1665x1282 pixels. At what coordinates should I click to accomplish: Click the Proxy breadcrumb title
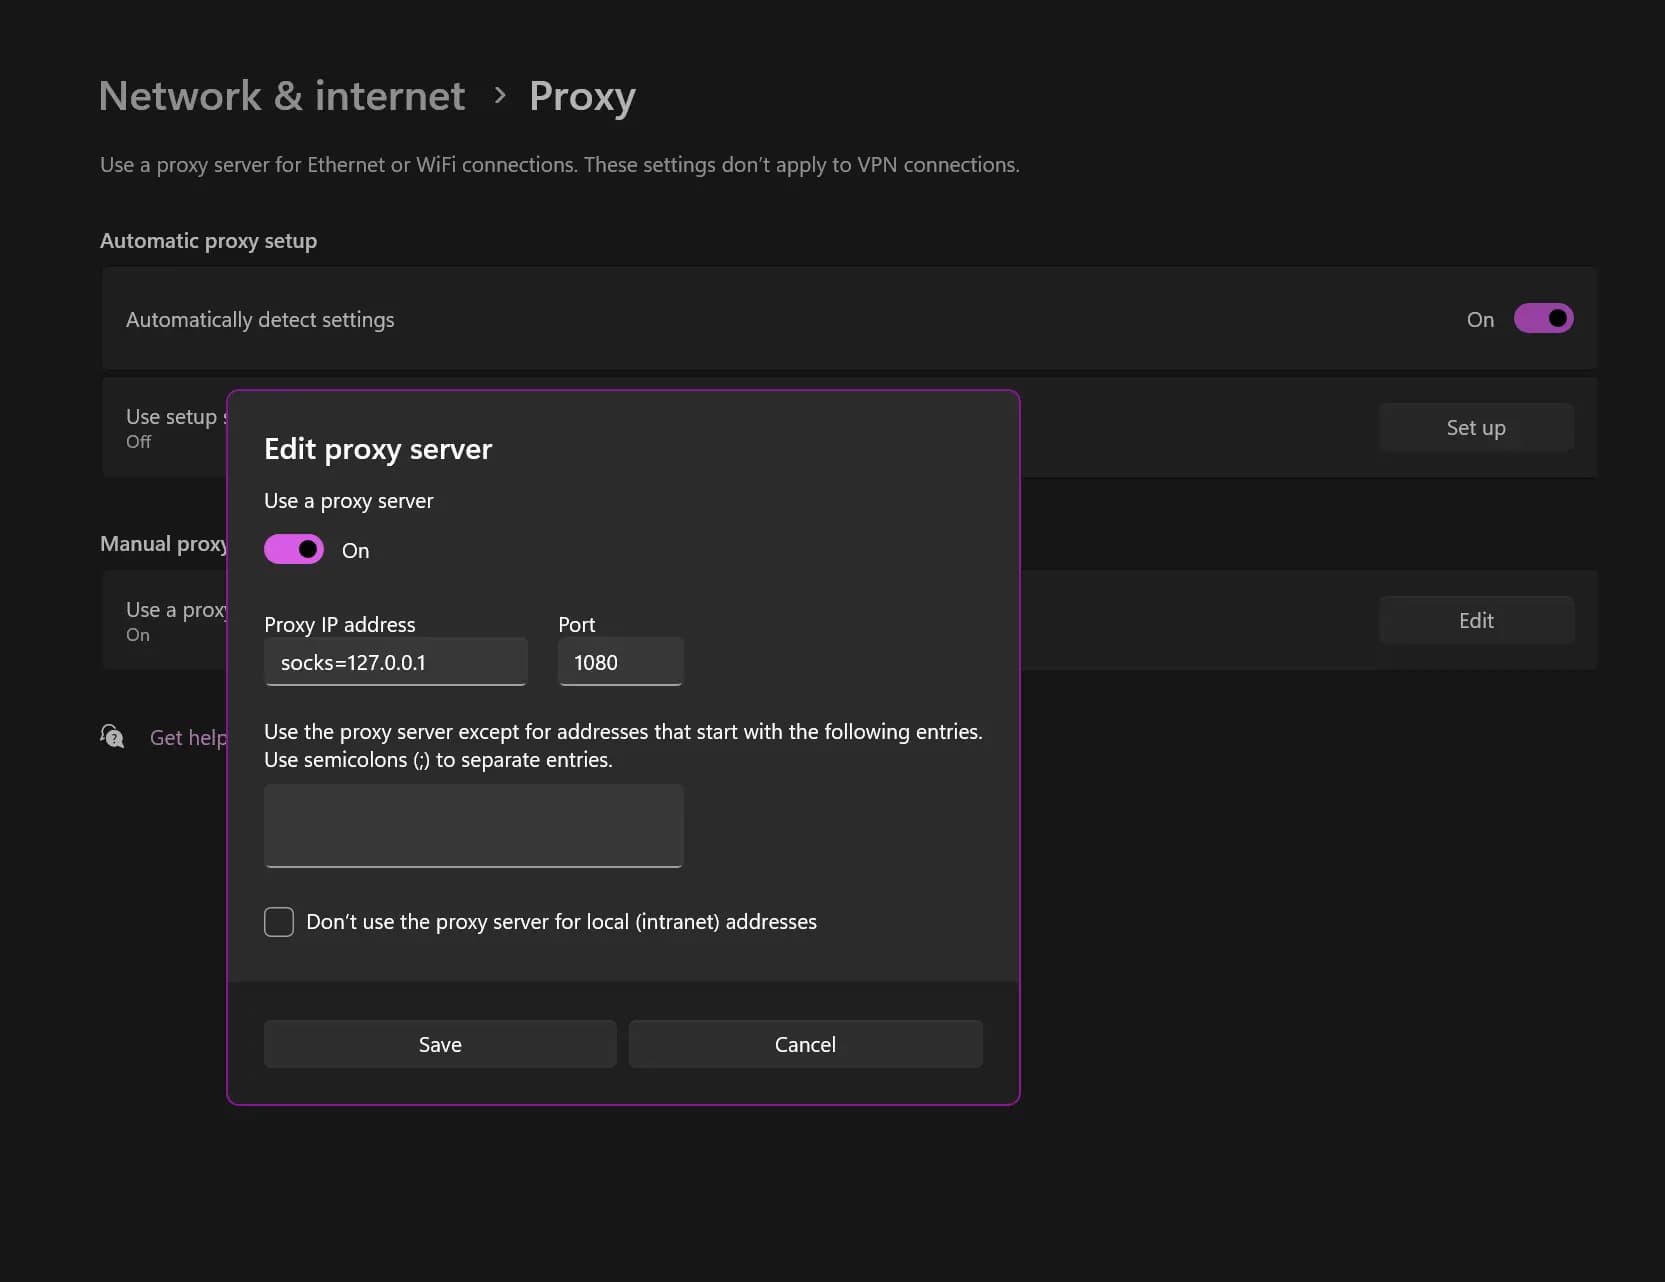(x=582, y=97)
